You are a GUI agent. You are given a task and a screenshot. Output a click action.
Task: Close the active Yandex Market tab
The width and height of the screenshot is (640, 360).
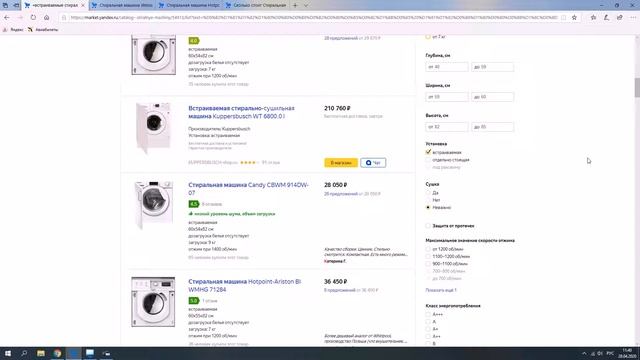83,5
